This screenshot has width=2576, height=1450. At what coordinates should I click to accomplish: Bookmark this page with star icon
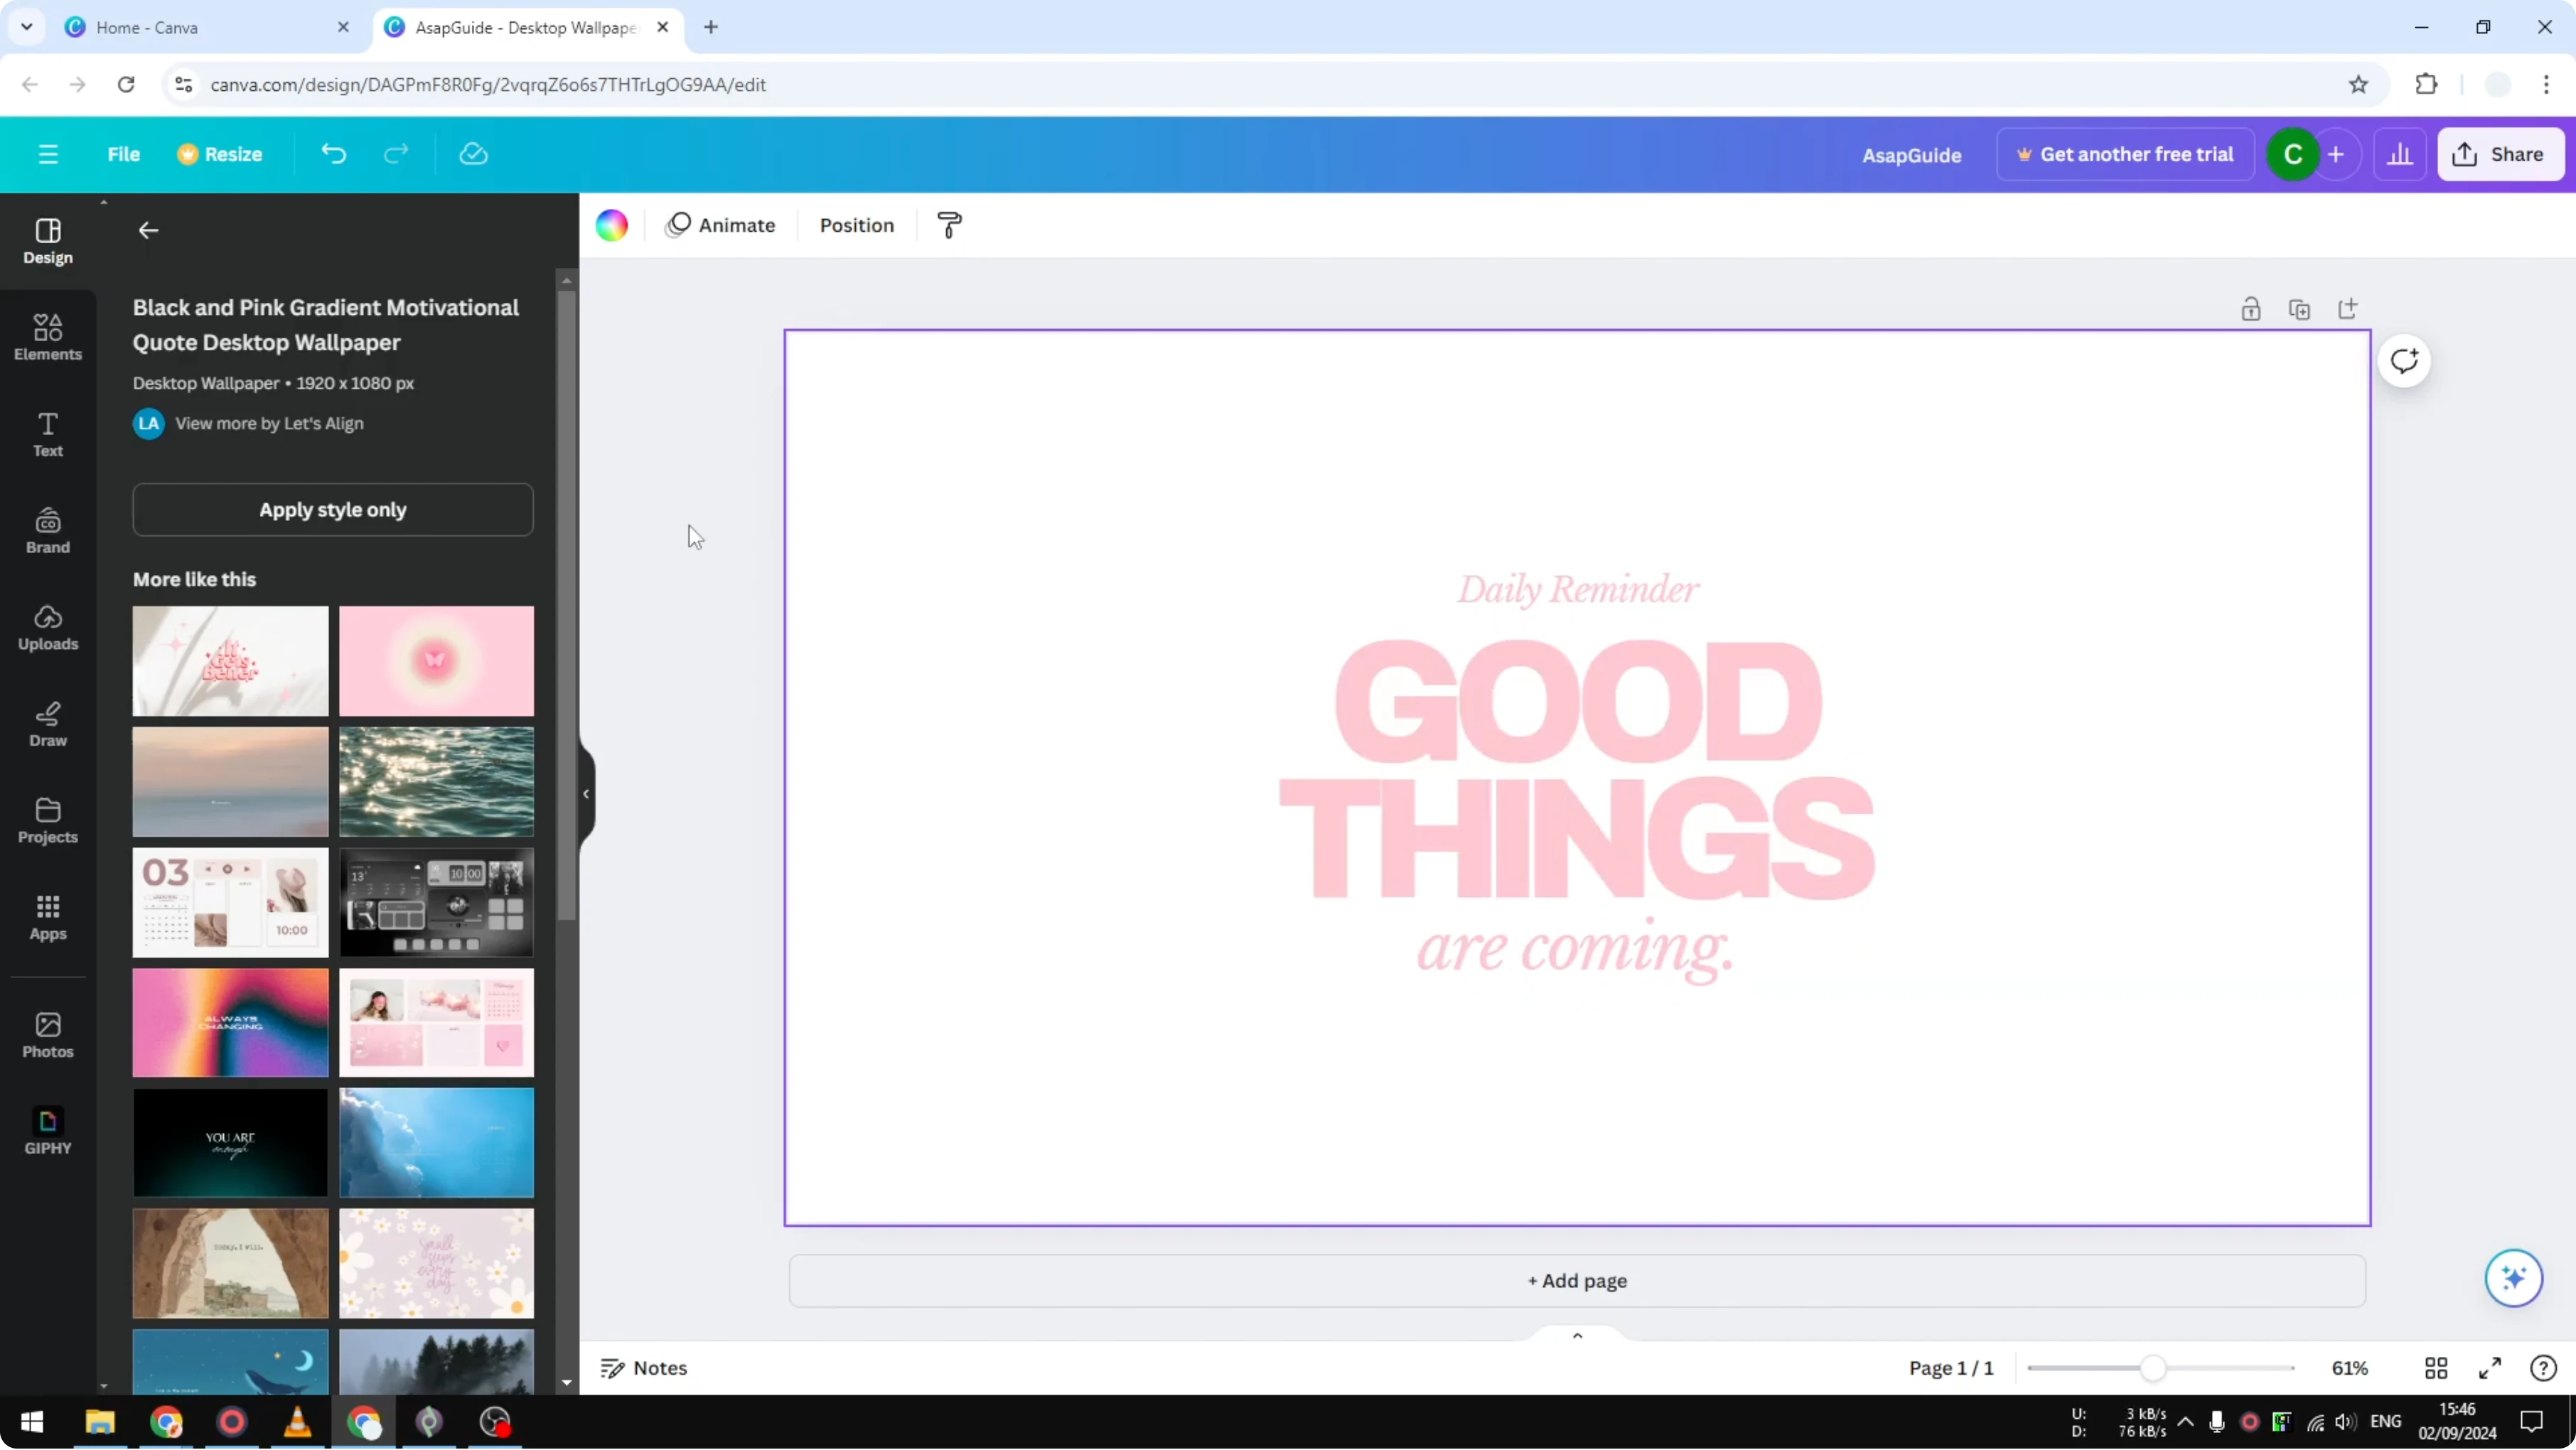2358,85
